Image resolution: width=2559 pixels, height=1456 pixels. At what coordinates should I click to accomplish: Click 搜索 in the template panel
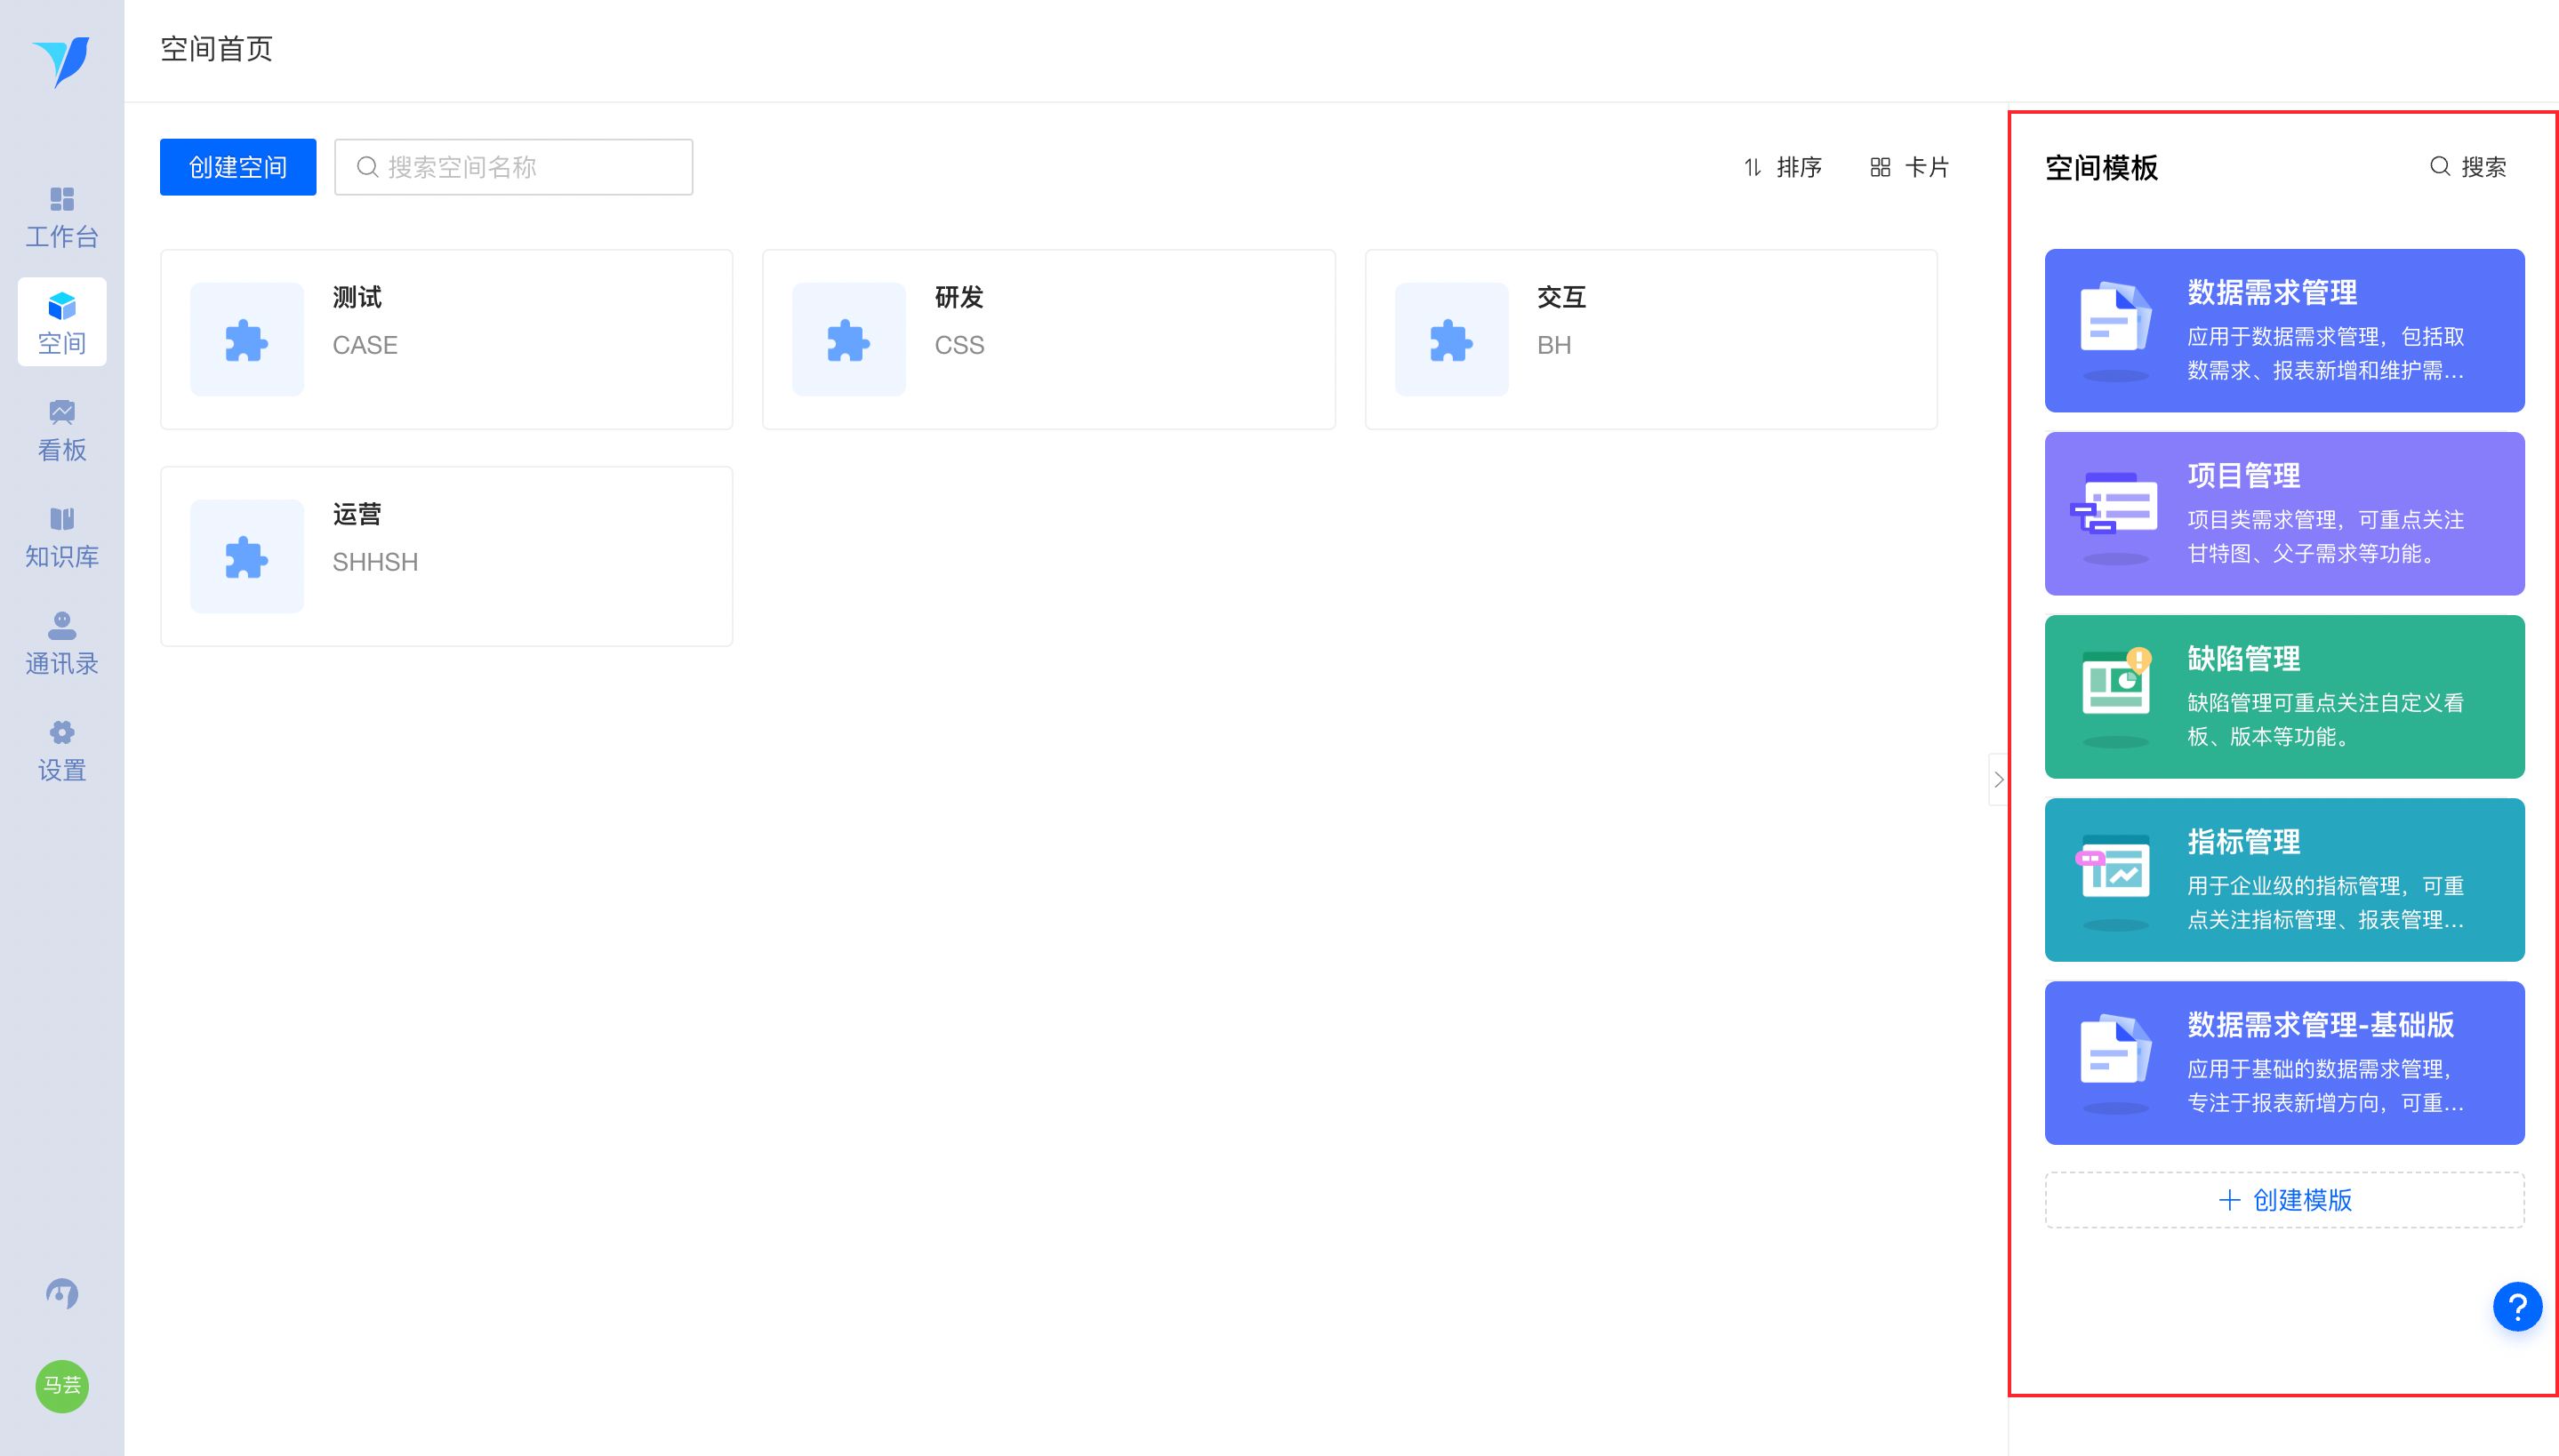(2467, 167)
